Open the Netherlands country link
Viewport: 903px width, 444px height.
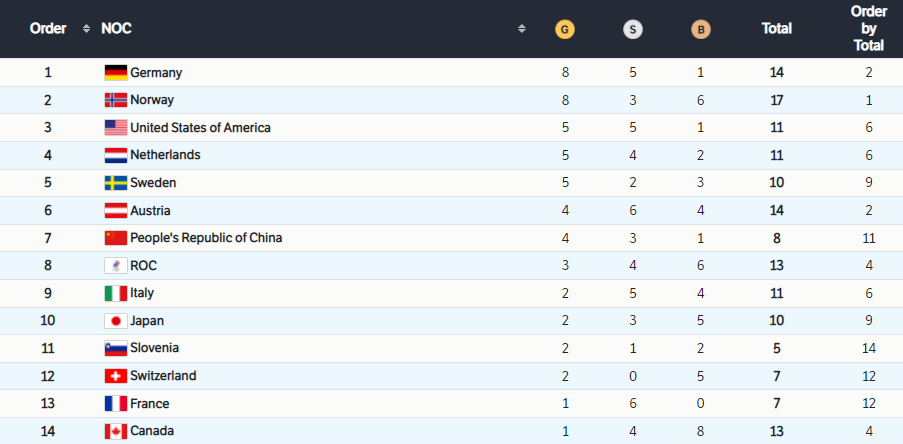point(165,155)
